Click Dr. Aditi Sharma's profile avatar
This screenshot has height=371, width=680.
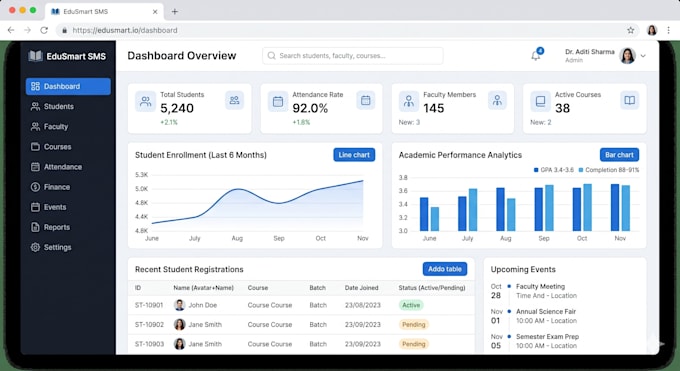(x=627, y=56)
